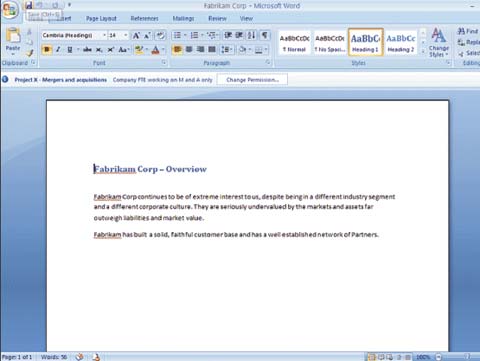Viewport: 480px width, 361px height.
Task: Click the permission icon in status bar
Action: click(96, 357)
